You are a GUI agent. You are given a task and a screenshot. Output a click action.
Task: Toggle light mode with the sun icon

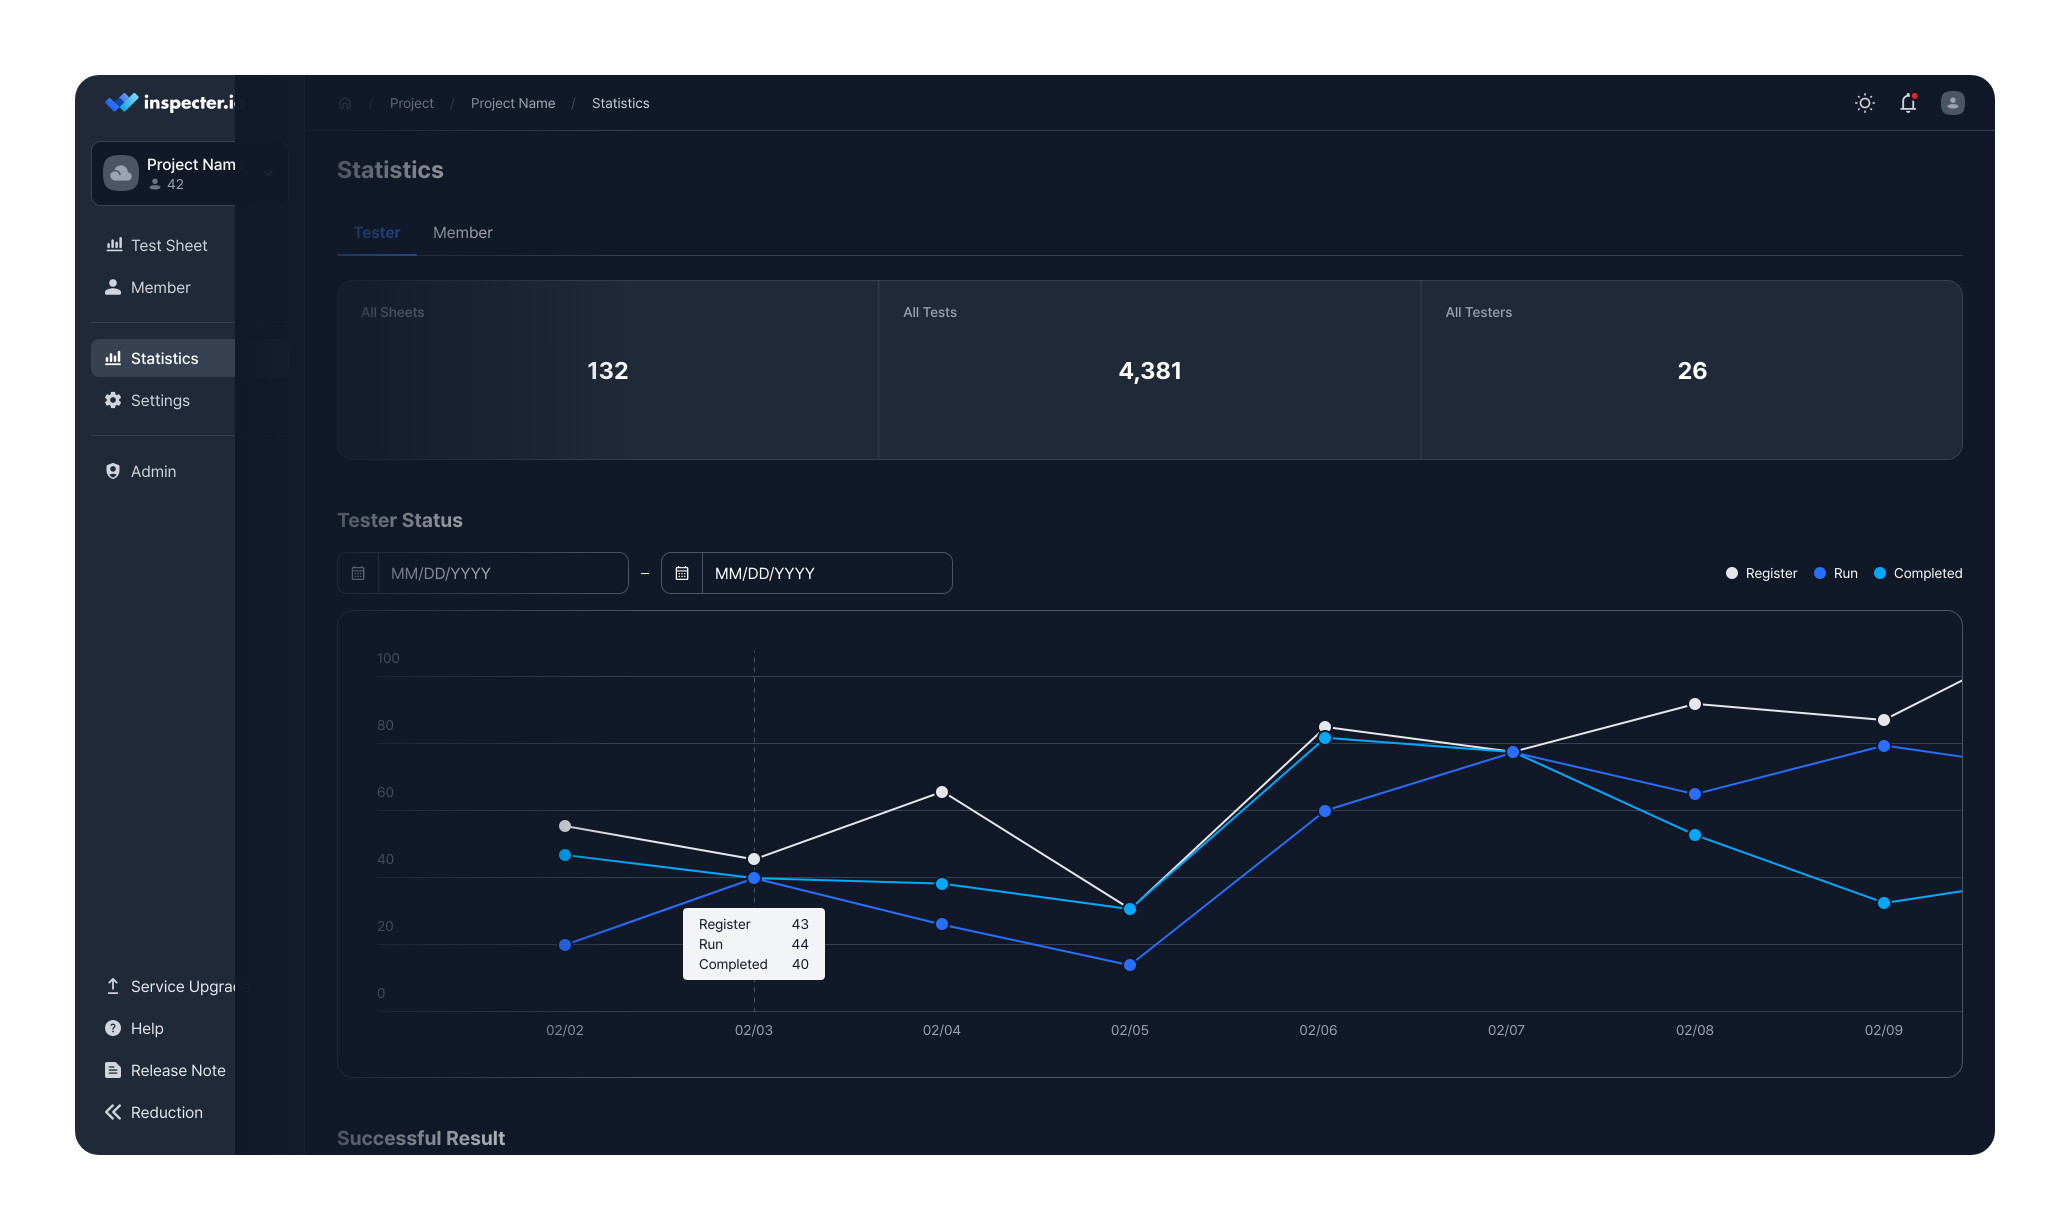1864,103
